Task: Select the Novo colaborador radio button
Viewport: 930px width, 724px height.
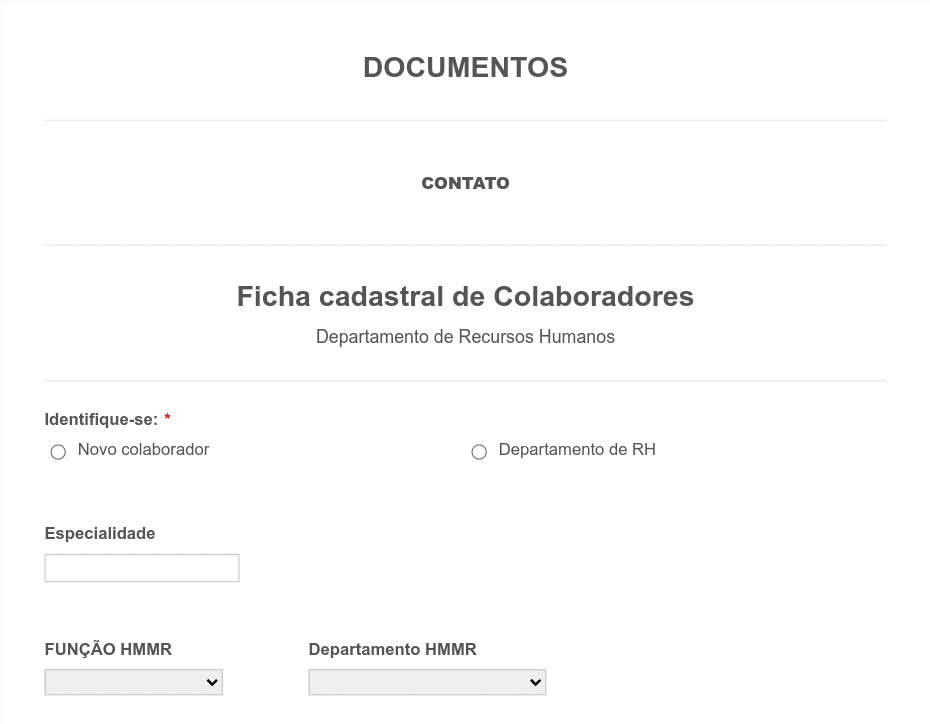Action: [x=58, y=452]
